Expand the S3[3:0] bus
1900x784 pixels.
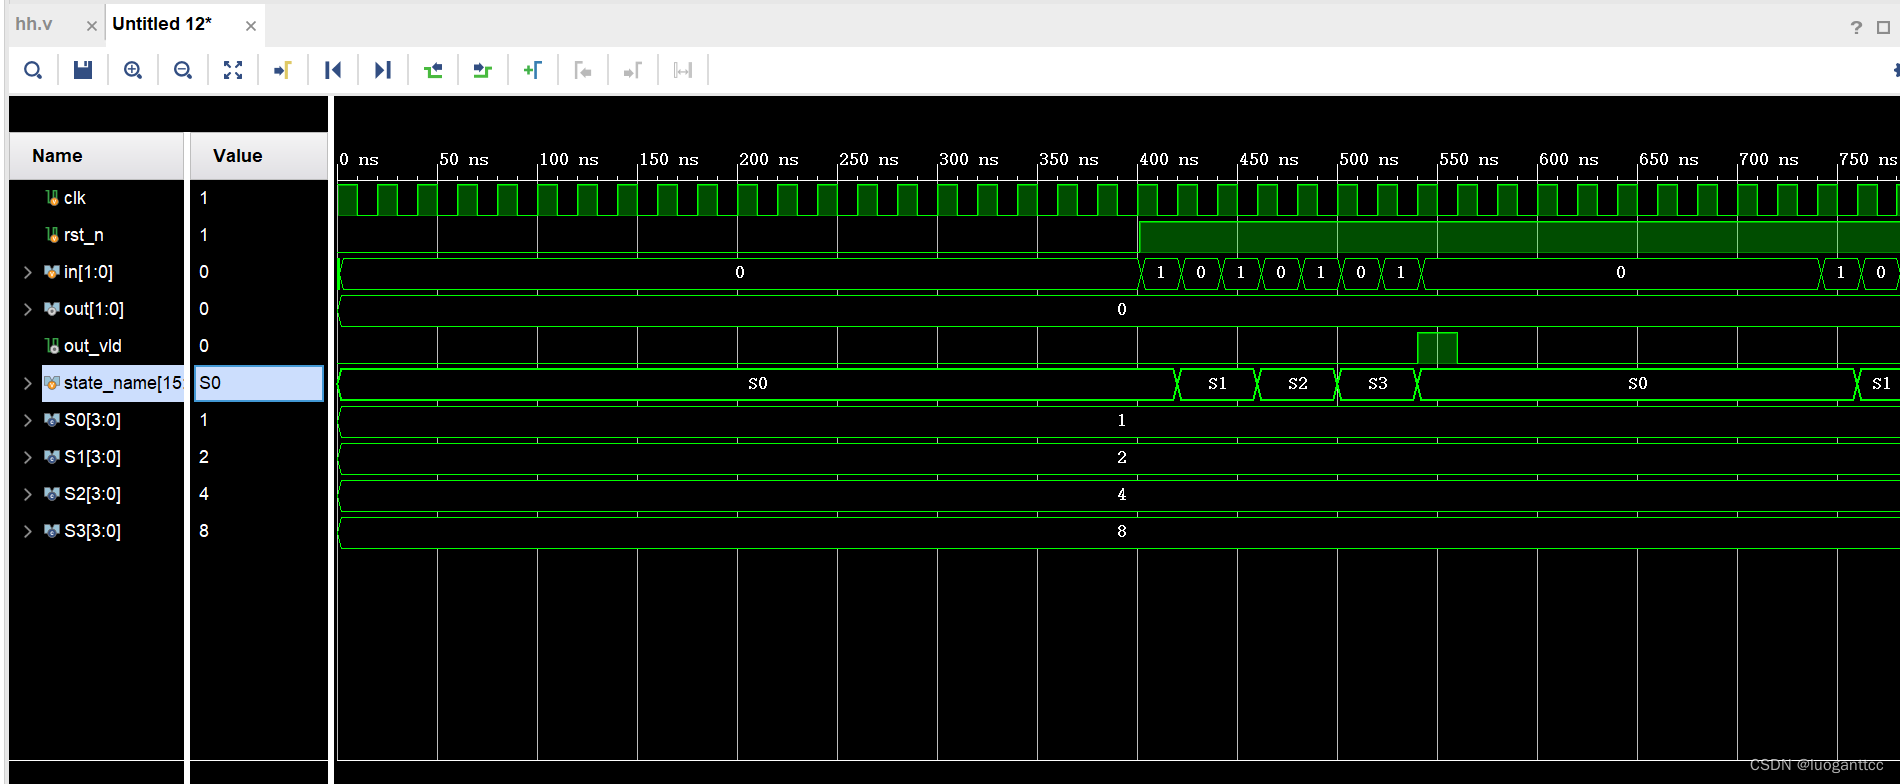(28, 531)
